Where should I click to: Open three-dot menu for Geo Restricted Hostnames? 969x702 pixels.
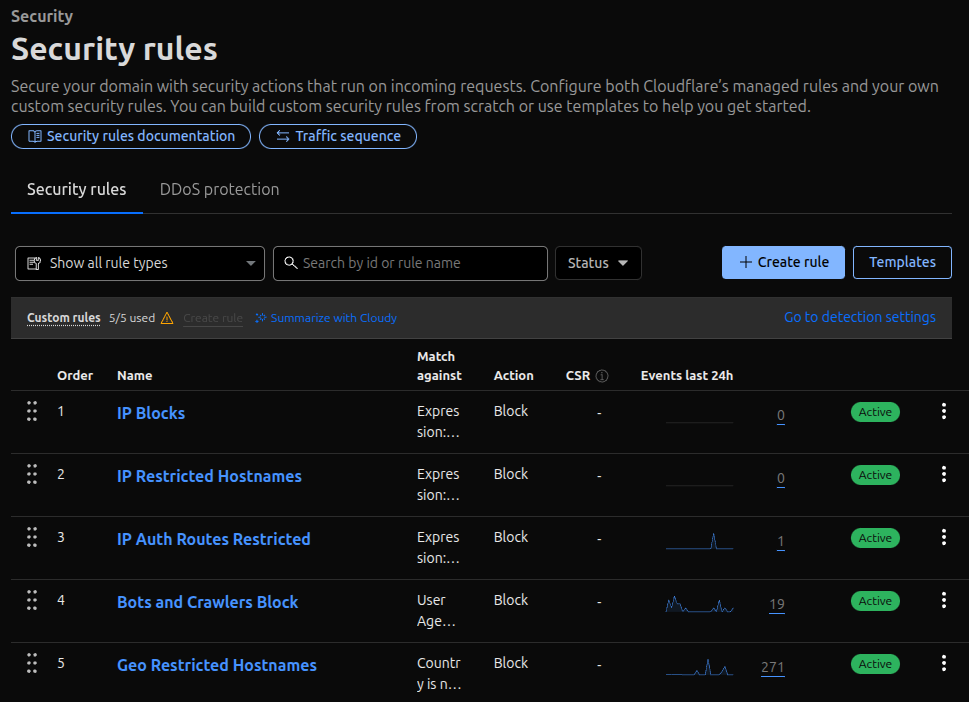943,664
